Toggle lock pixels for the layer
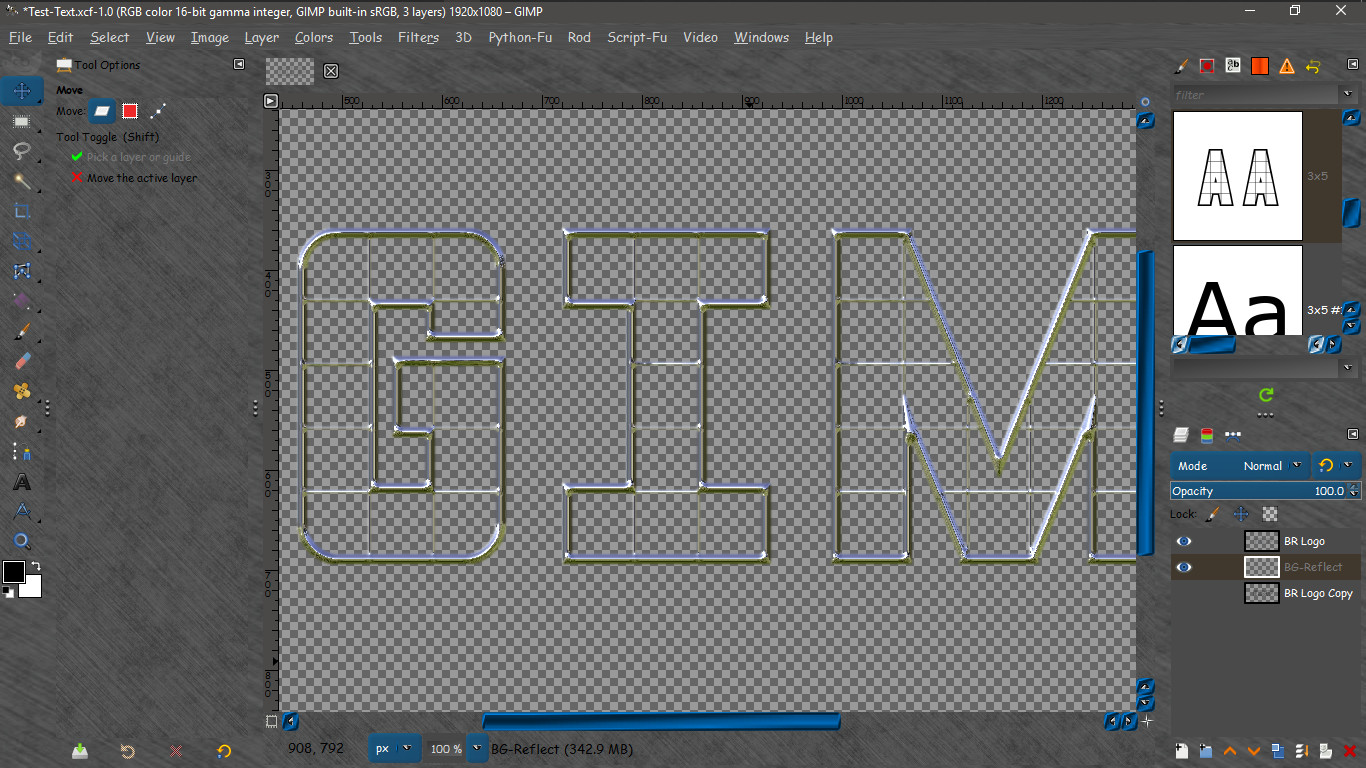1366x768 pixels. (1212, 514)
